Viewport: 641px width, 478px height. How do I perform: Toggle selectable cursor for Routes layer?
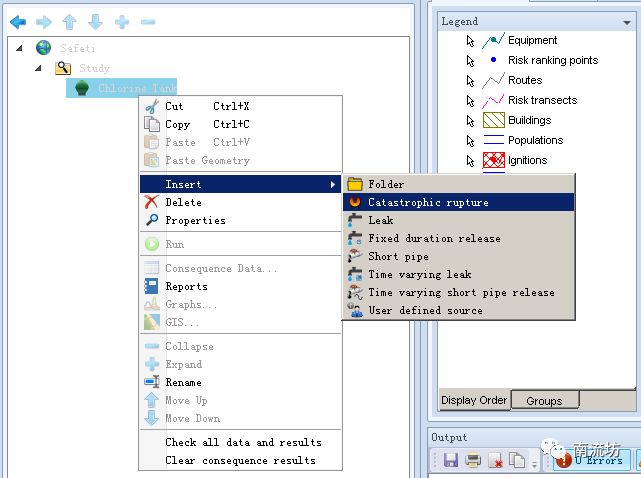[470, 81]
